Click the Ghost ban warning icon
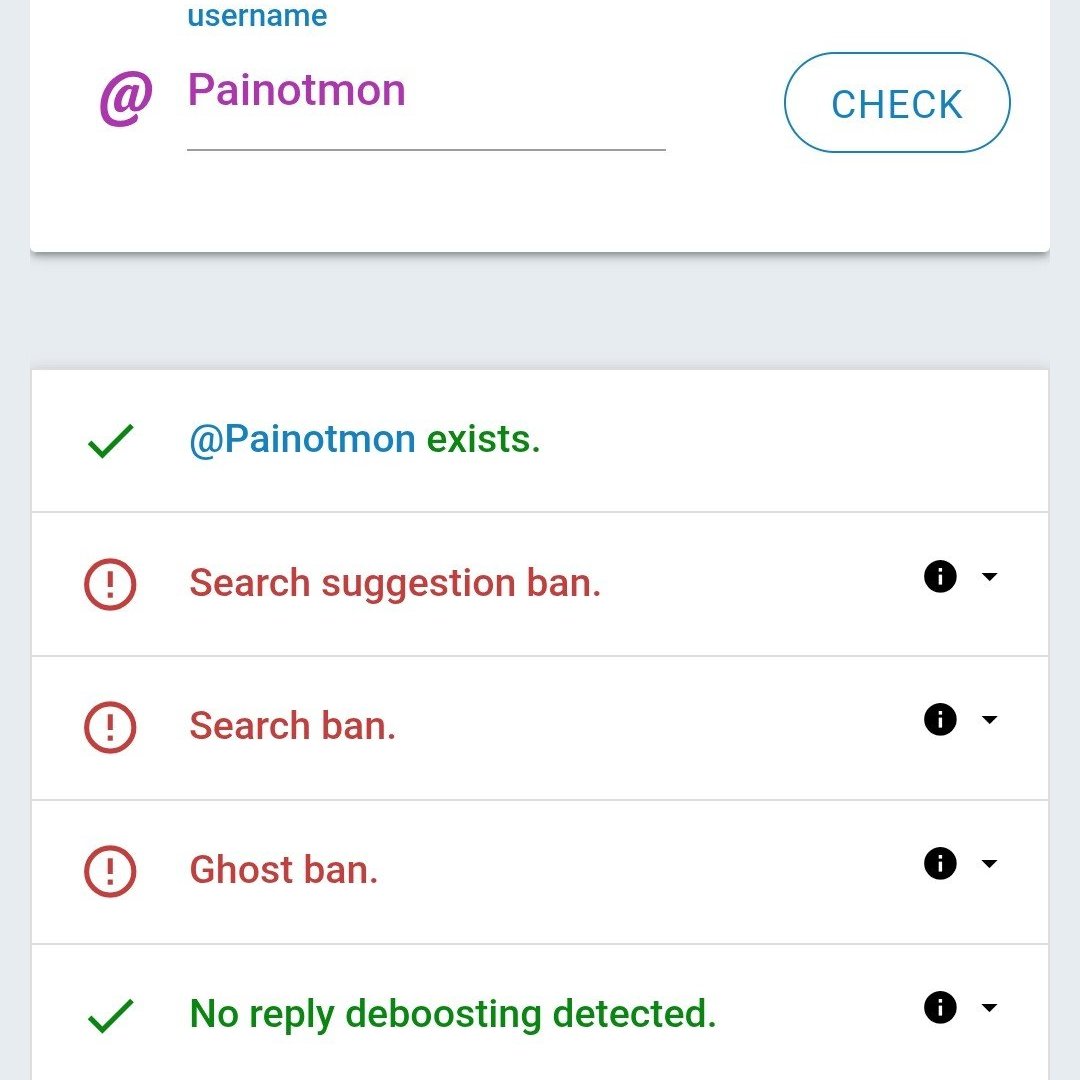The image size is (1080, 1080). [110, 871]
